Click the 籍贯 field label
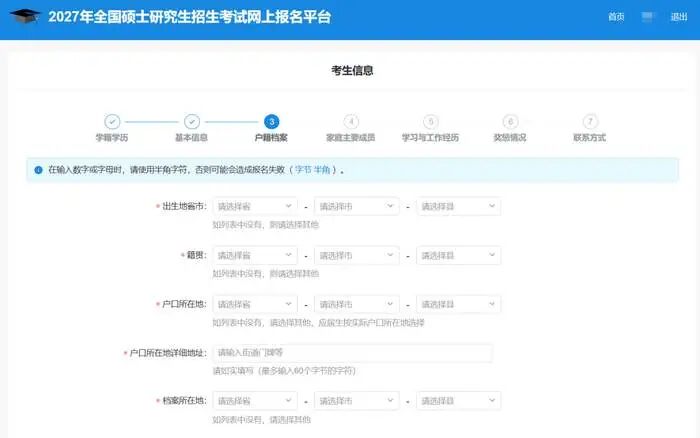Screen dimensions: 700x438 (197, 255)
